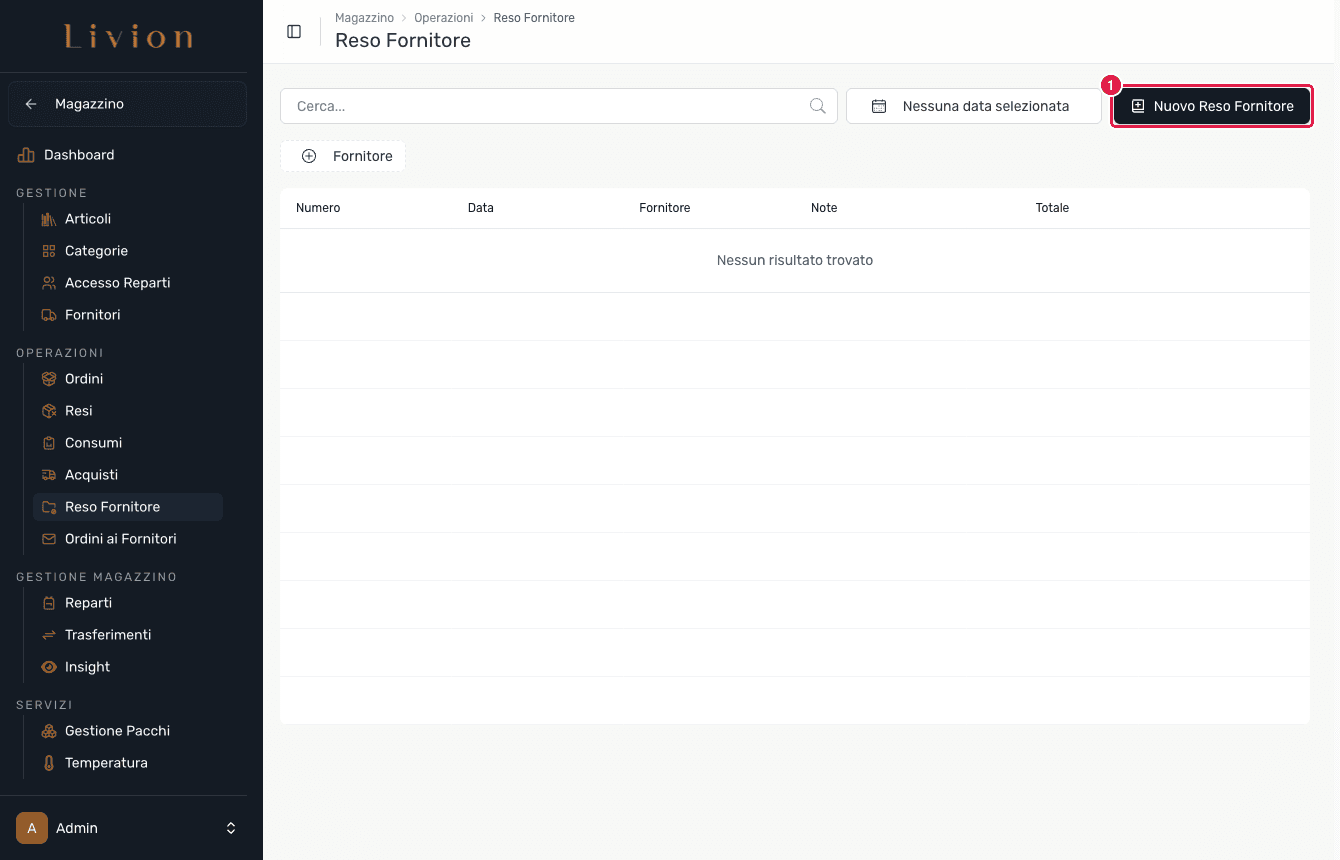The image size is (1340, 860).
Task: Click the Ordini ai Fornitori envelope icon
Action: click(x=49, y=539)
